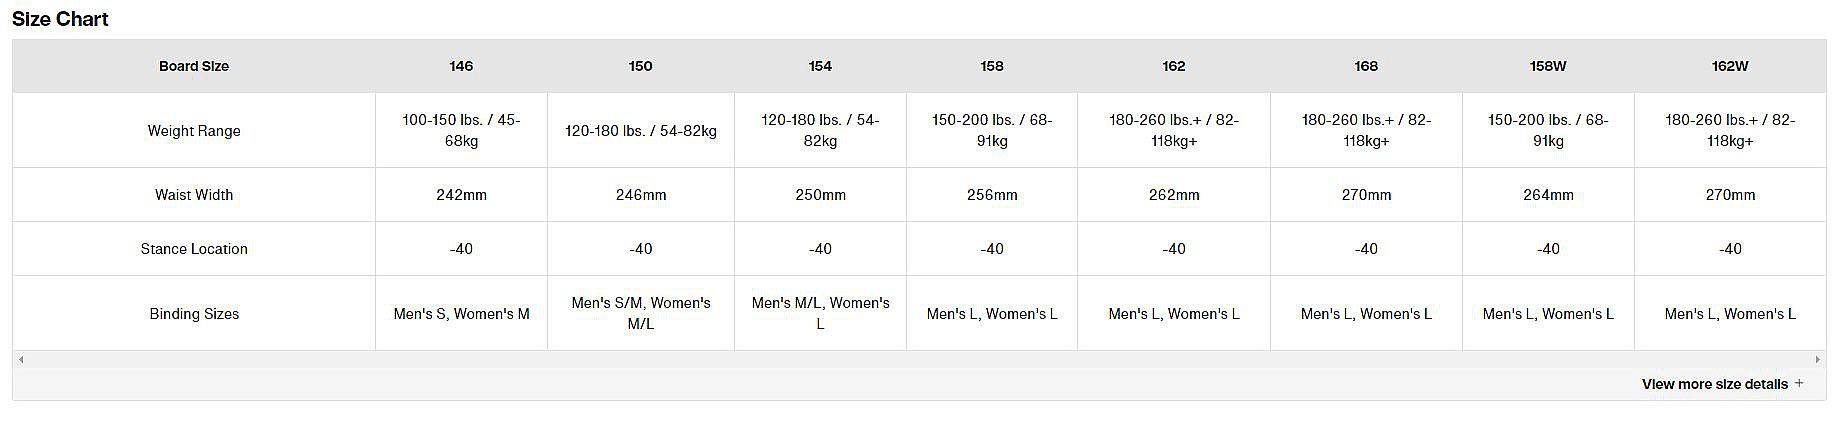Click the Waist Width row label
Image resolution: width=1840 pixels, height=422 pixels.
[194, 195]
